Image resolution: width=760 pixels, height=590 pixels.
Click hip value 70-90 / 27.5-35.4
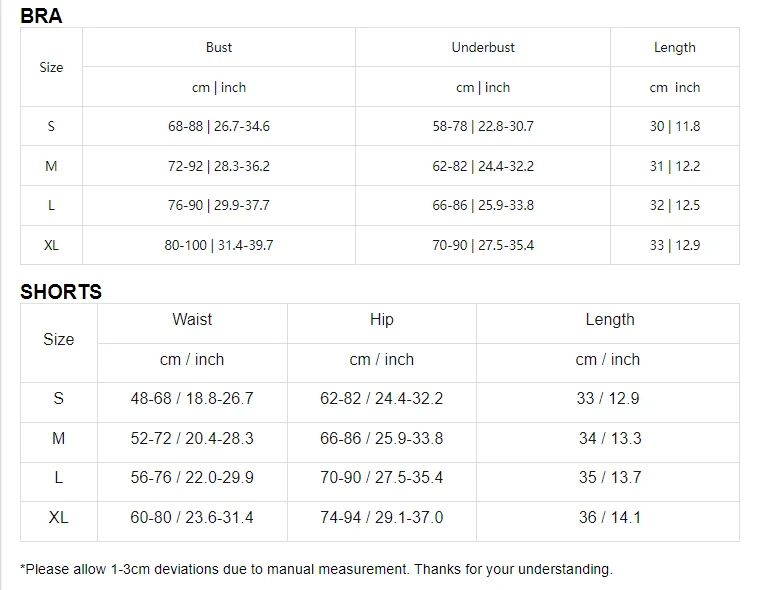381,478
